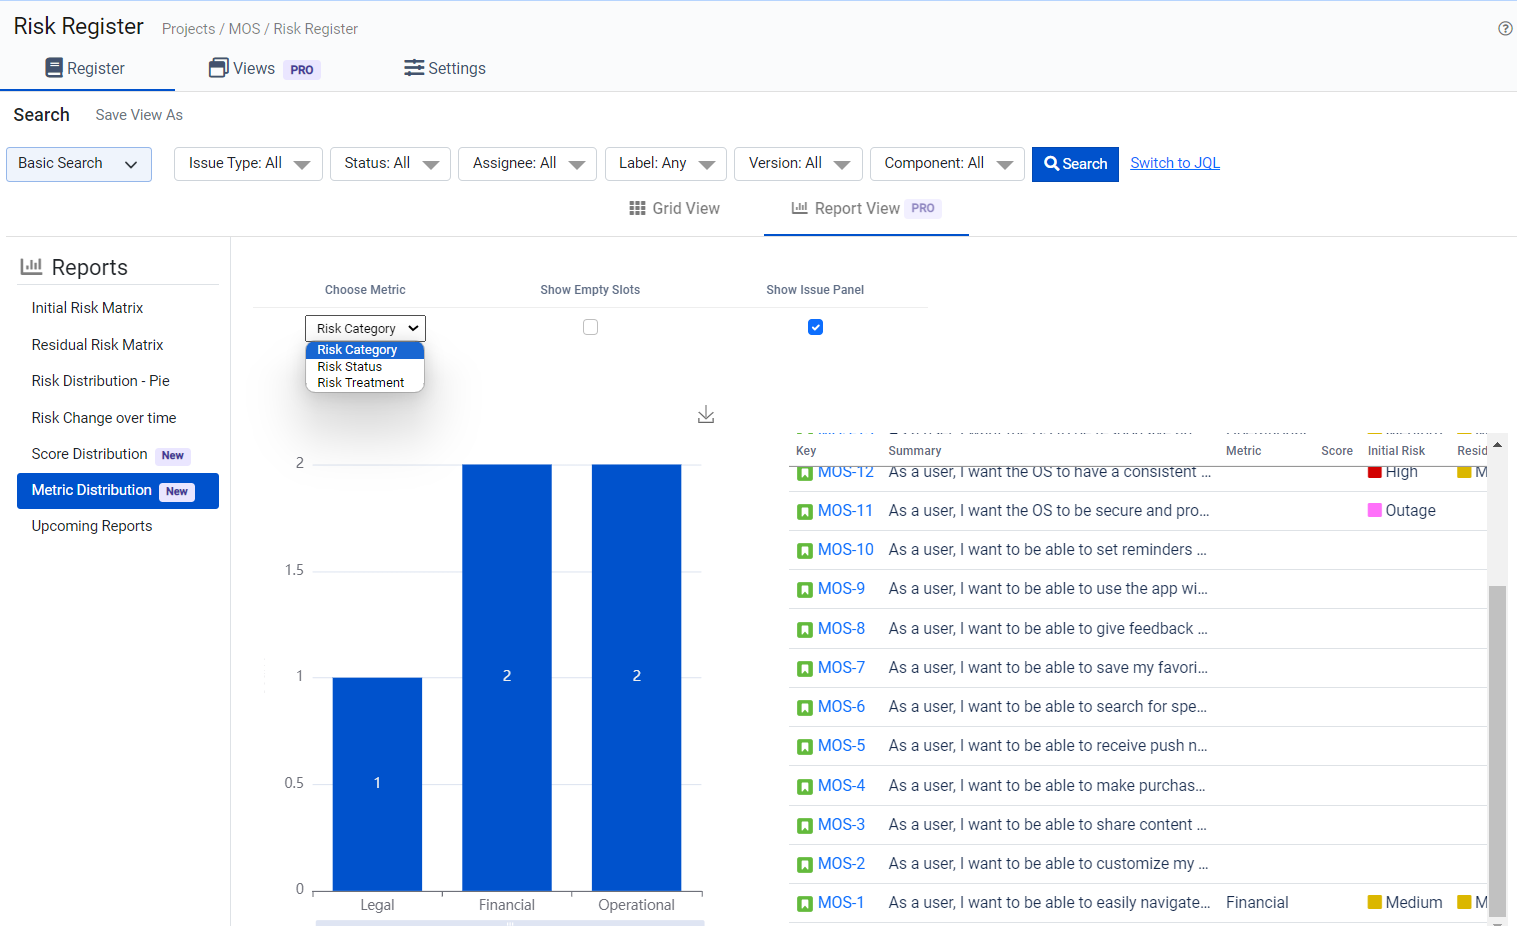Viewport: 1517px width, 926px height.
Task: Click the Switch to JQL link
Action: pyautogui.click(x=1175, y=163)
